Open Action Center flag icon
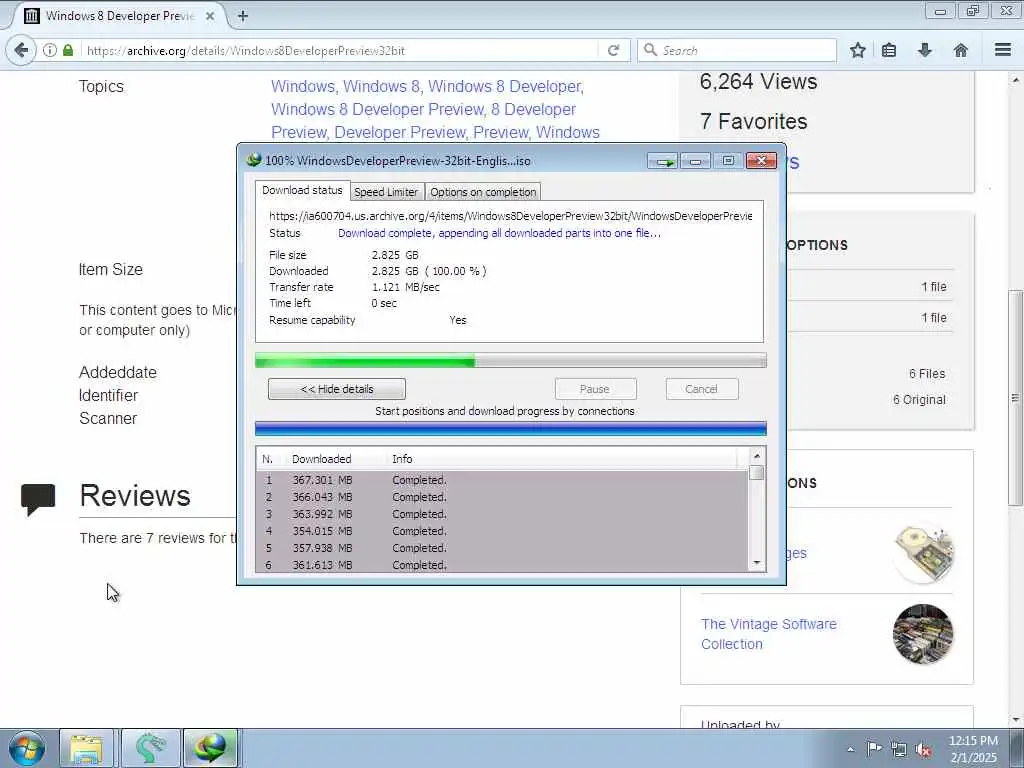The height and width of the screenshot is (768, 1024). tap(873, 748)
